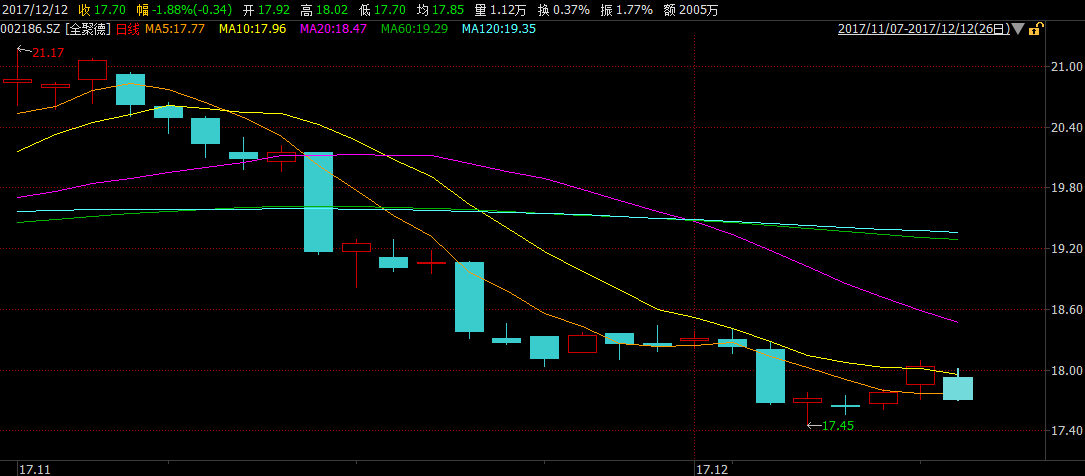Click the cyan MA120:19.35 indicator label
This screenshot has height=476, width=1085.
[499, 29]
